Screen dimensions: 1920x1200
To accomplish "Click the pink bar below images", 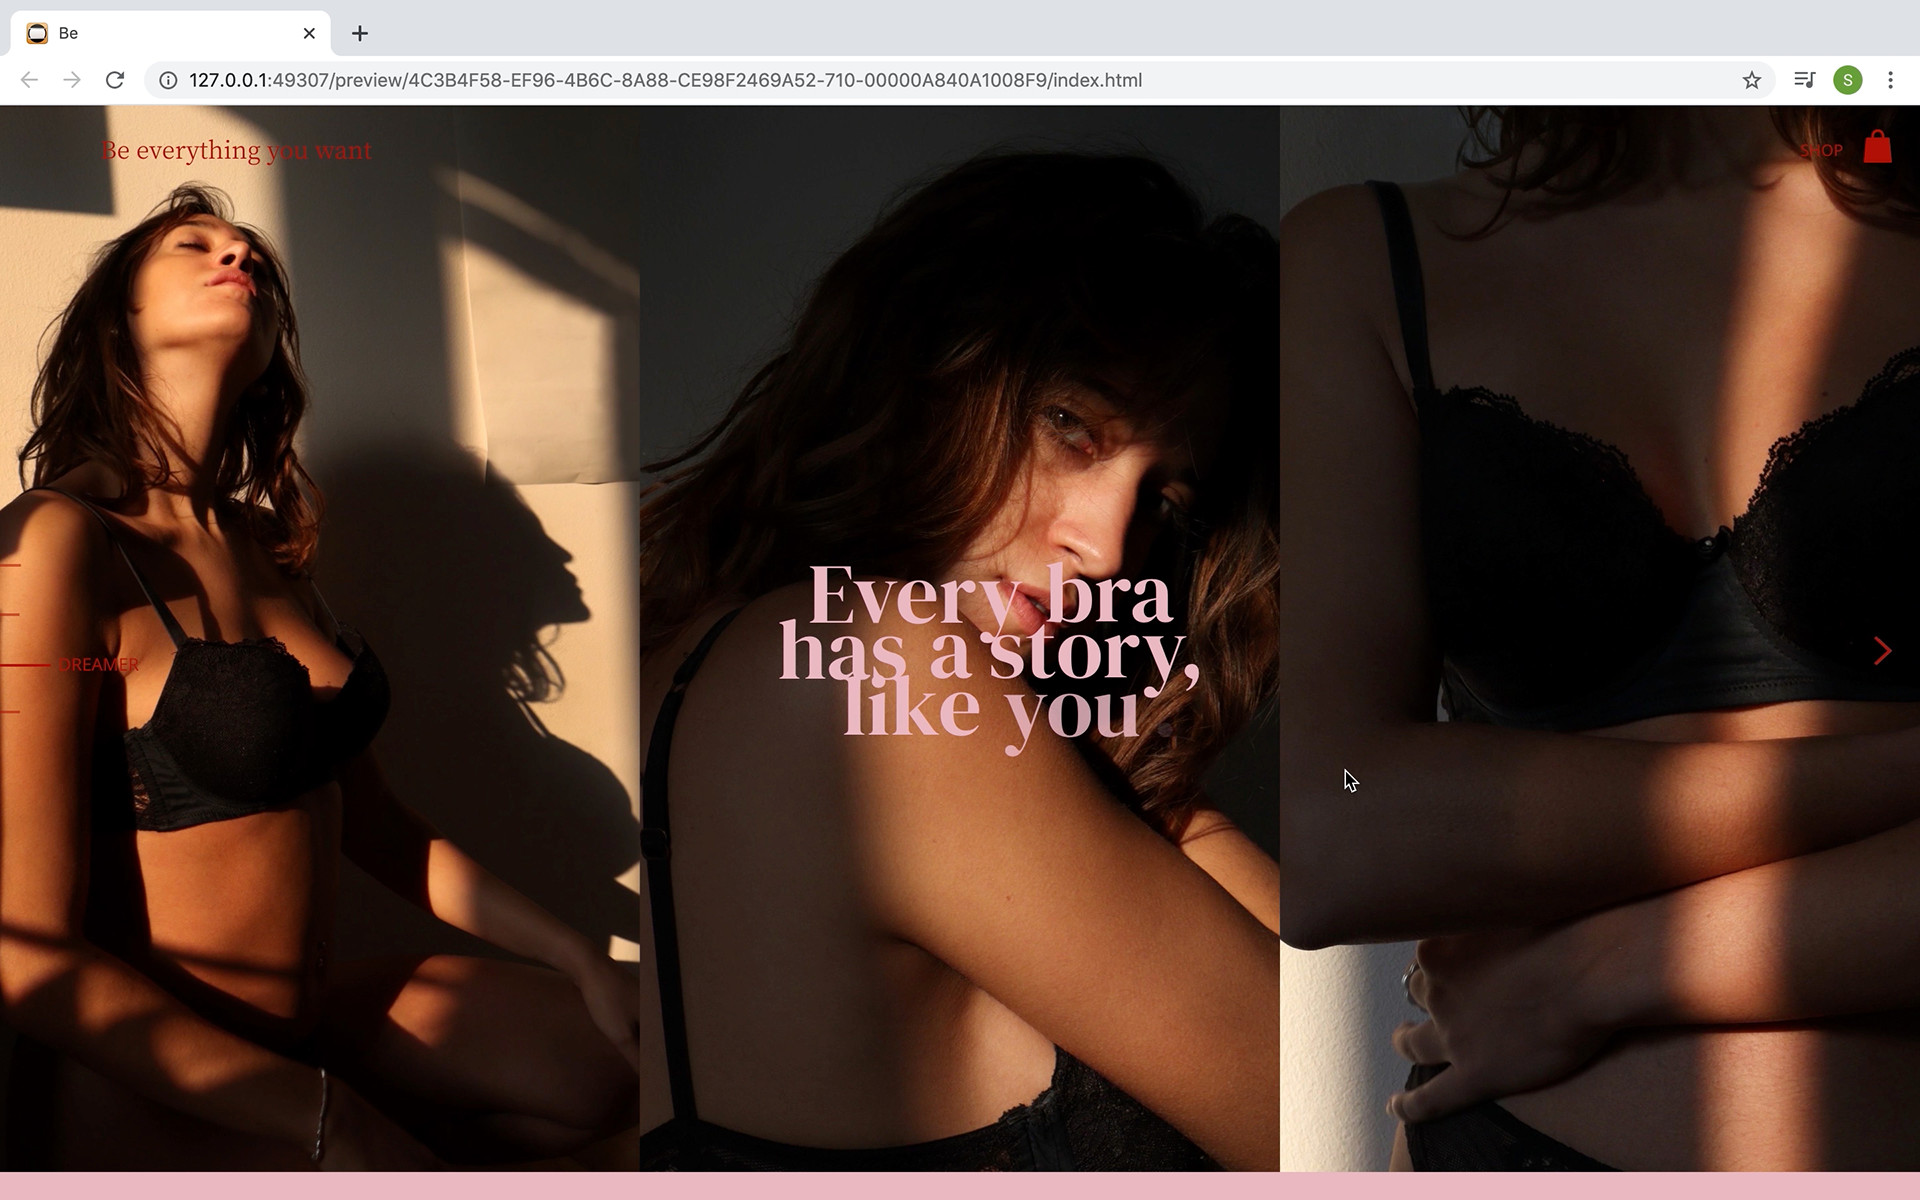I will pos(960,1186).
